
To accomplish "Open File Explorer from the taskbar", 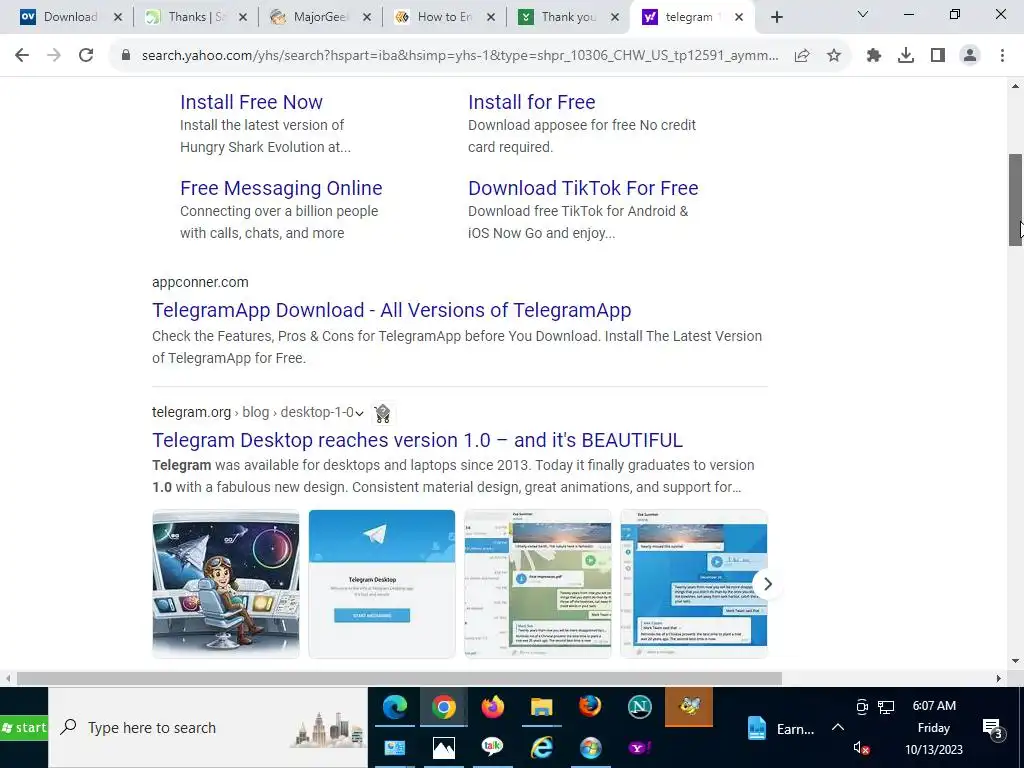I will [x=541, y=707].
